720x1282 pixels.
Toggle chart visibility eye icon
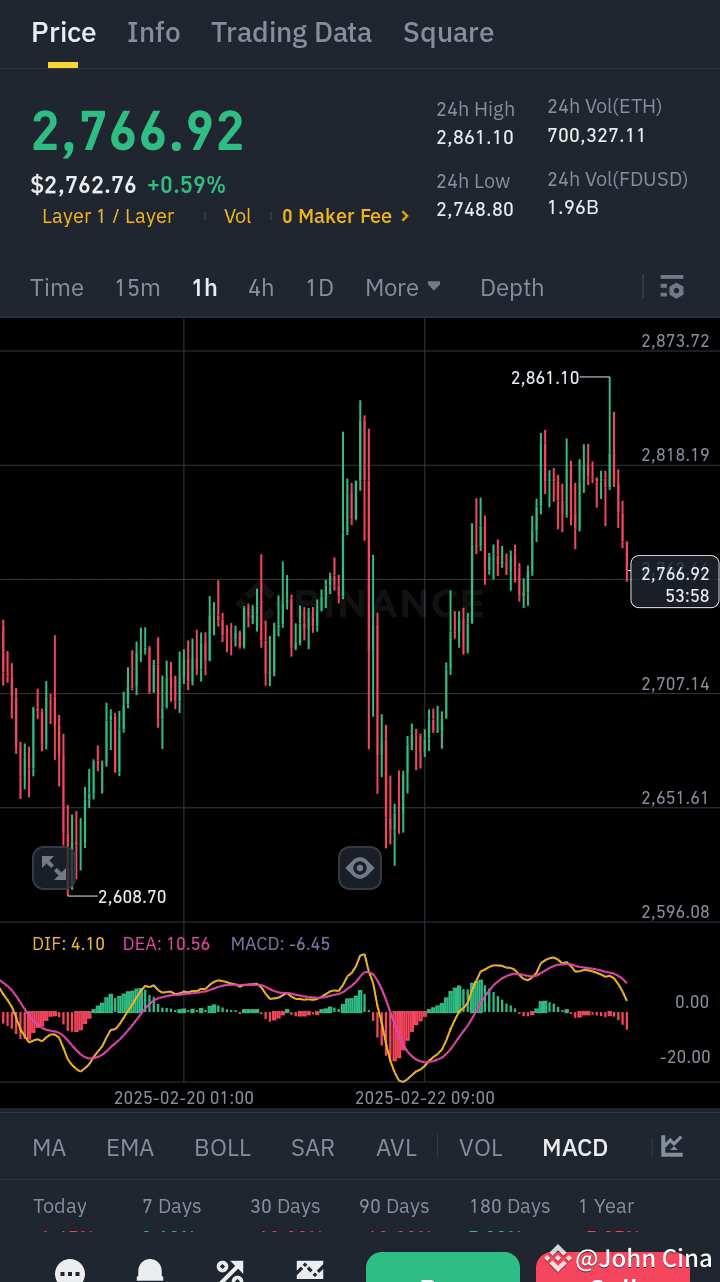360,867
